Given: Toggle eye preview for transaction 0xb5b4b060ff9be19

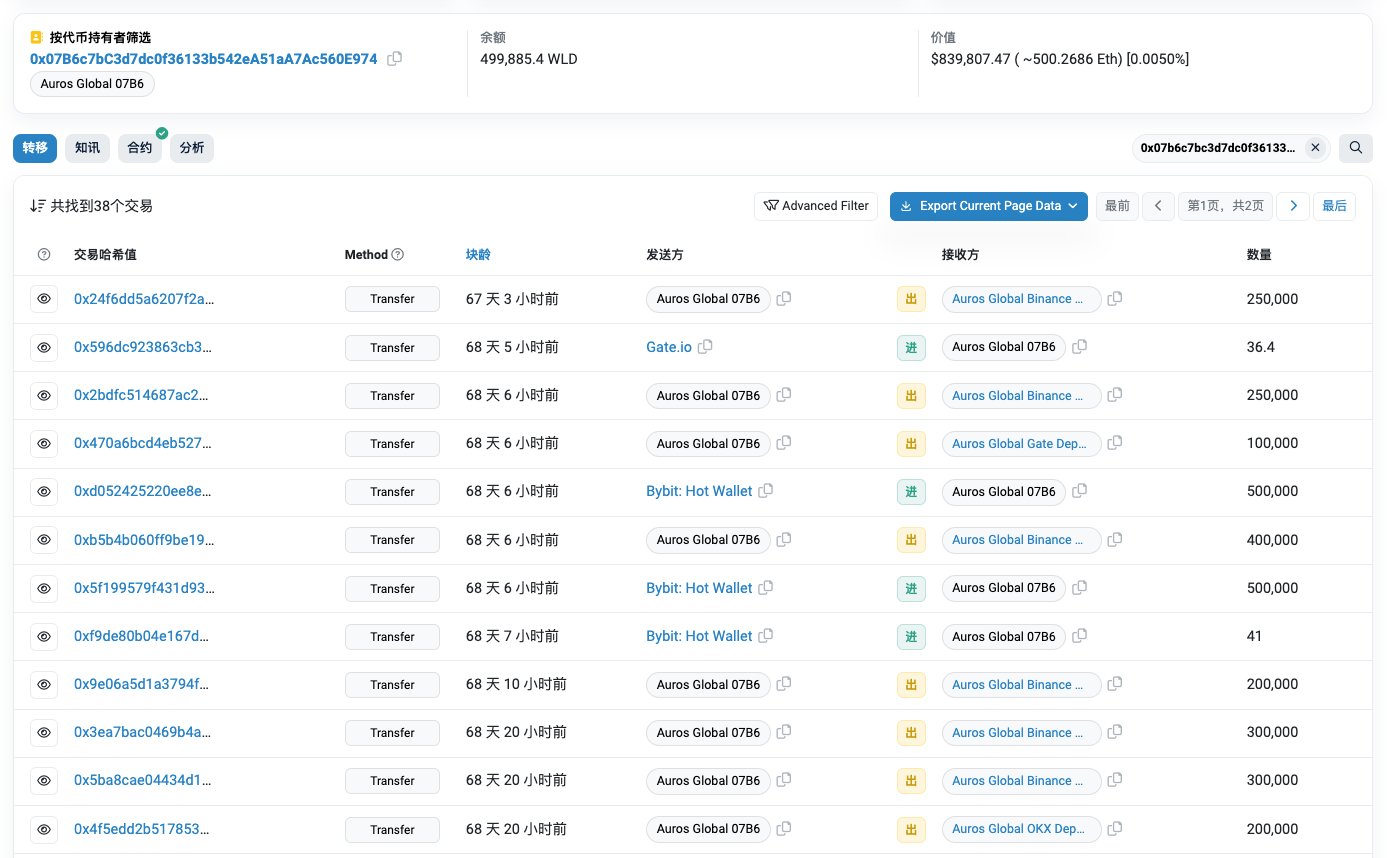Looking at the screenshot, I should [x=44, y=540].
